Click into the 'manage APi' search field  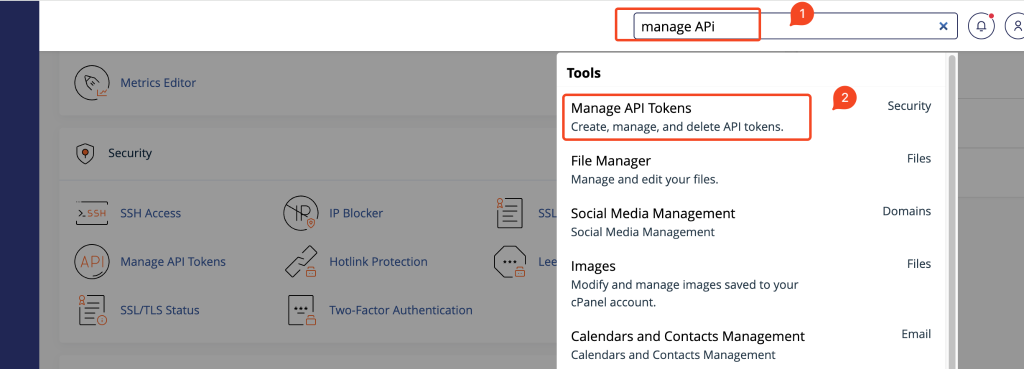coord(795,26)
